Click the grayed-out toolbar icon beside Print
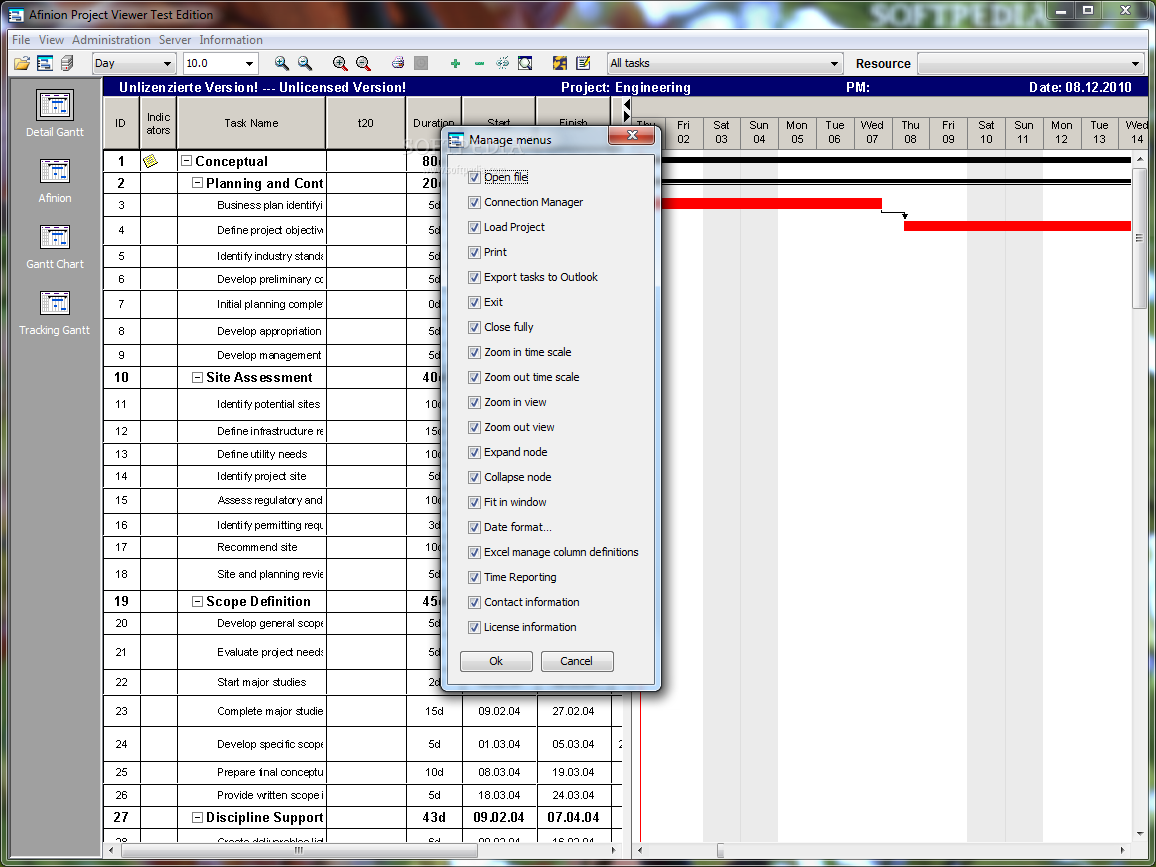 [421, 63]
